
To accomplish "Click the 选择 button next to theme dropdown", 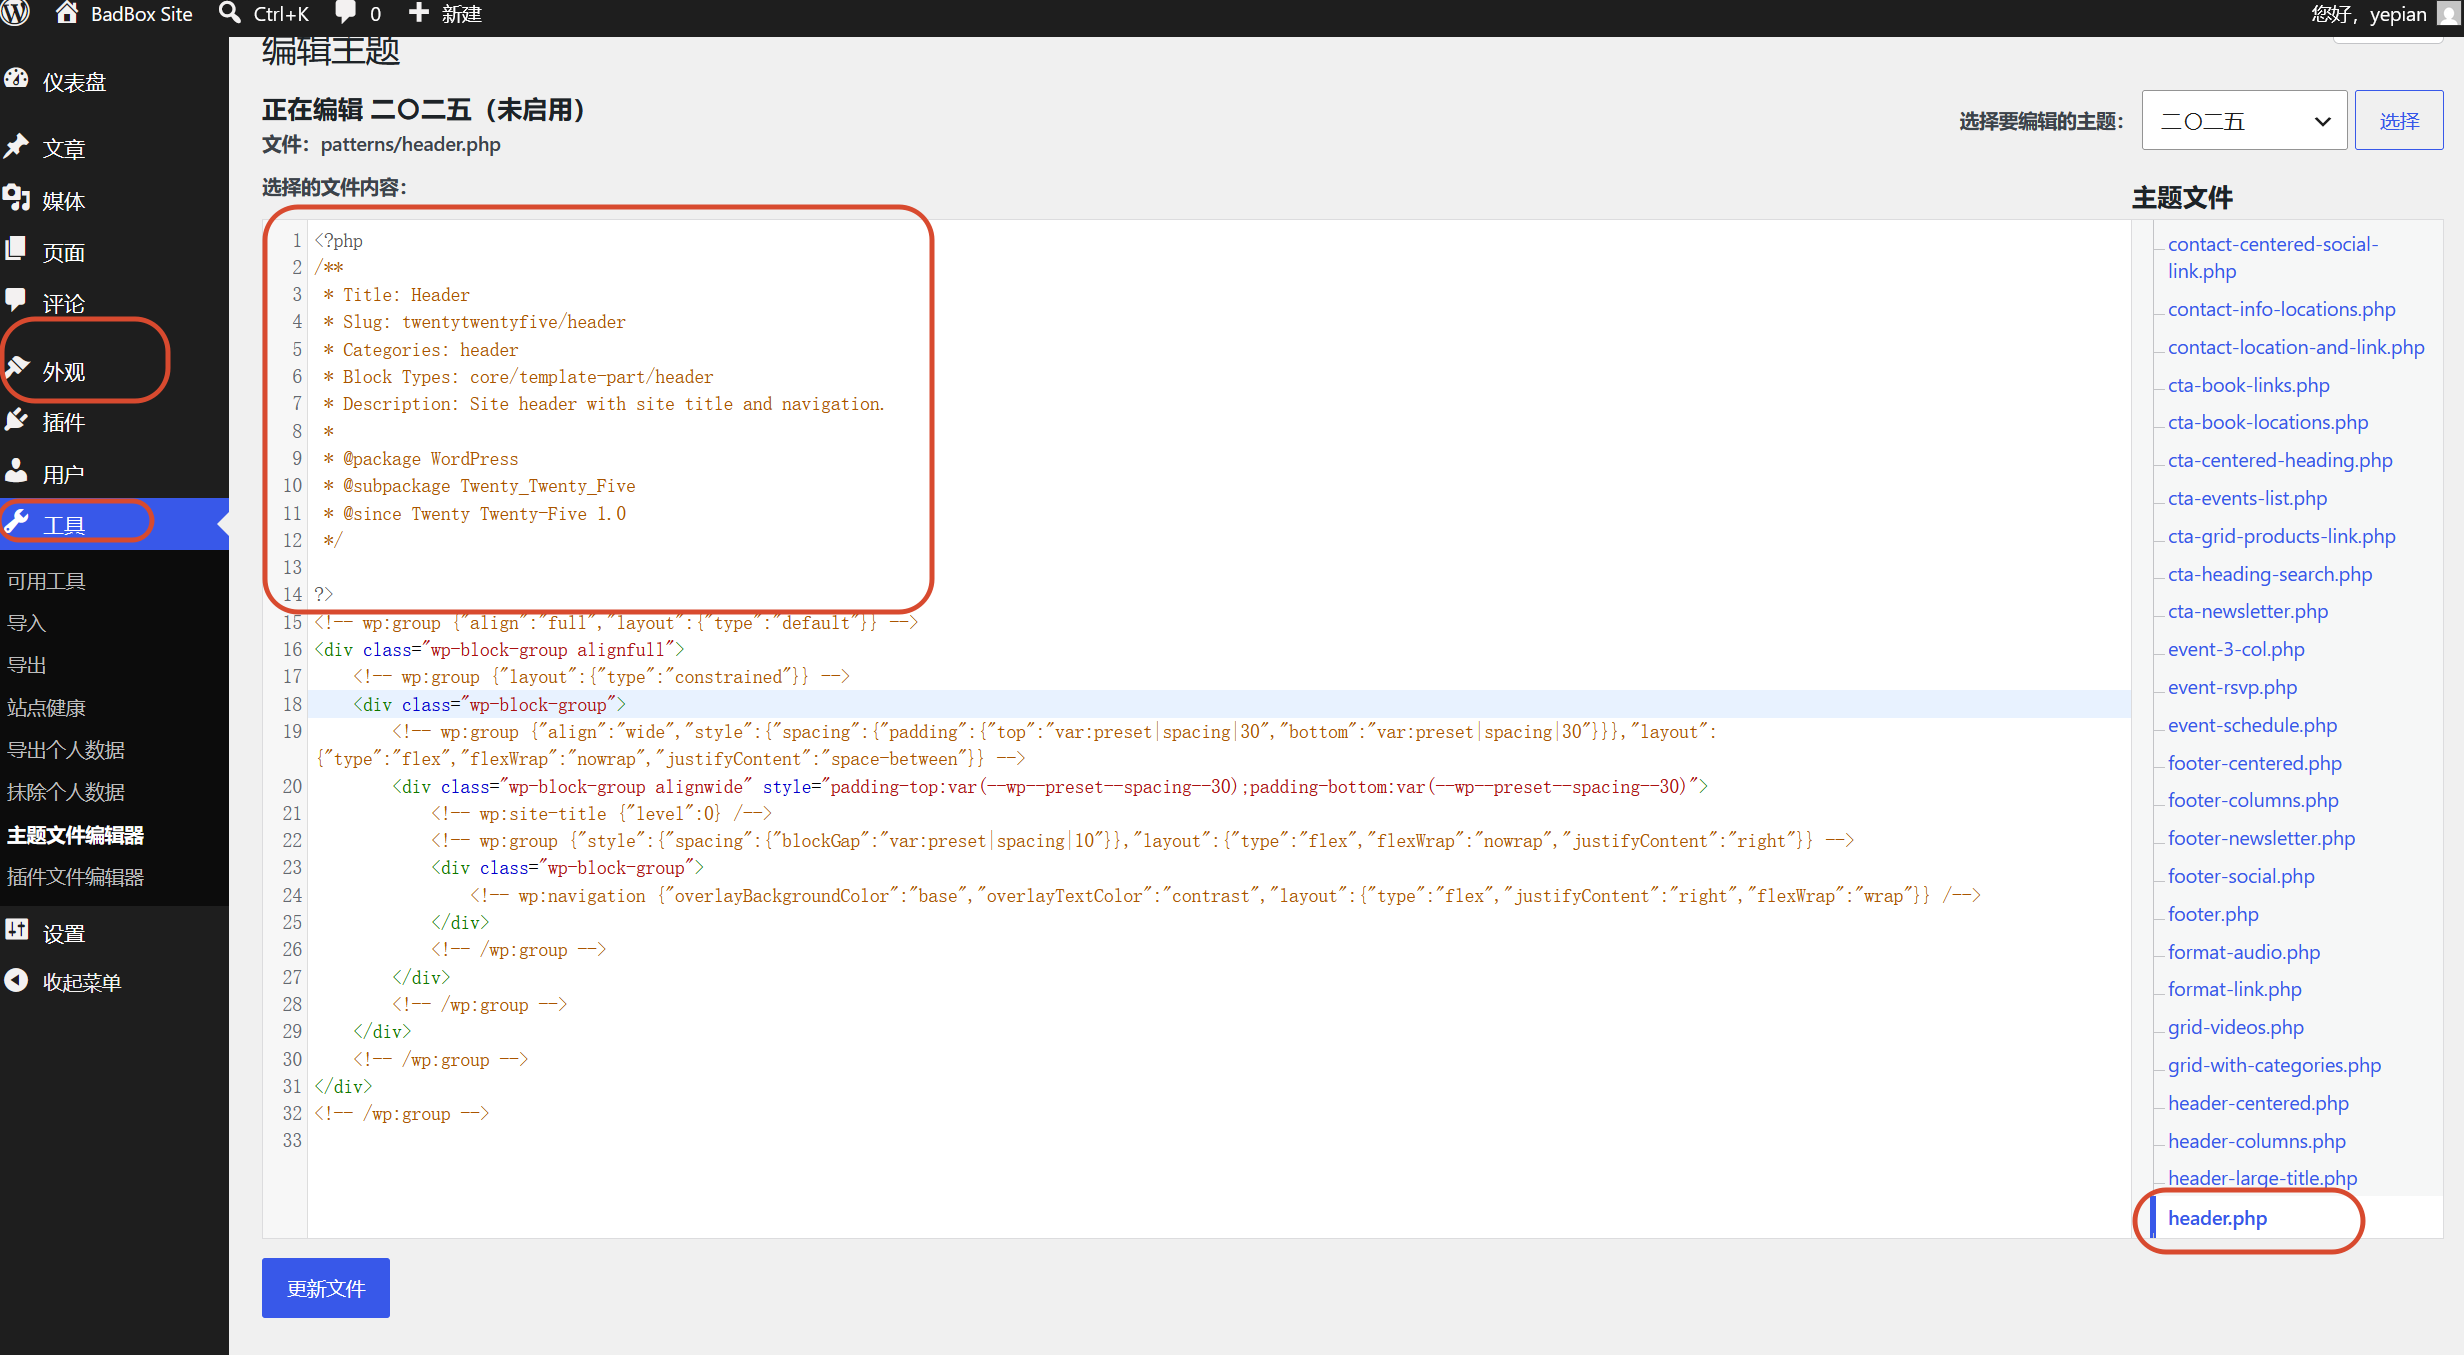I will click(2398, 121).
